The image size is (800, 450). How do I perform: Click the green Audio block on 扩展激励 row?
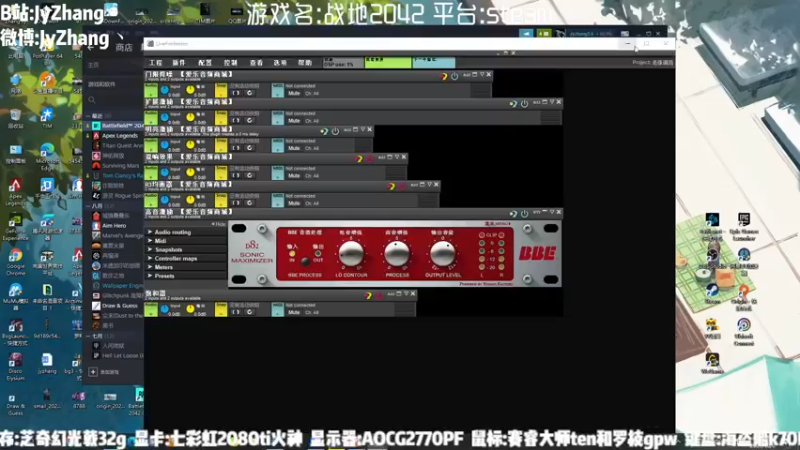tap(151, 118)
